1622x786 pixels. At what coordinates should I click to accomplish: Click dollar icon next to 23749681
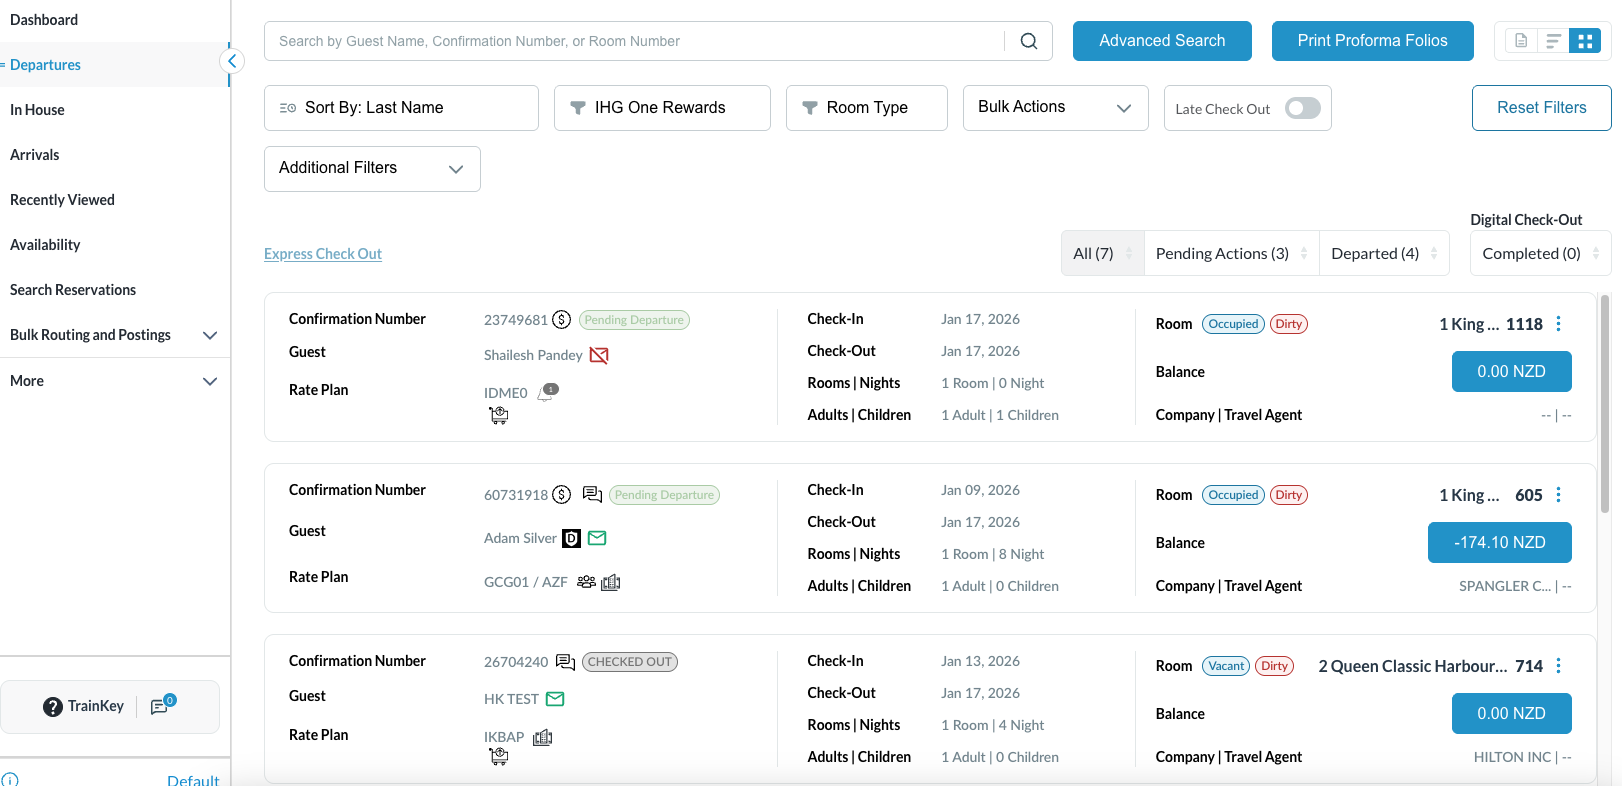tap(562, 320)
